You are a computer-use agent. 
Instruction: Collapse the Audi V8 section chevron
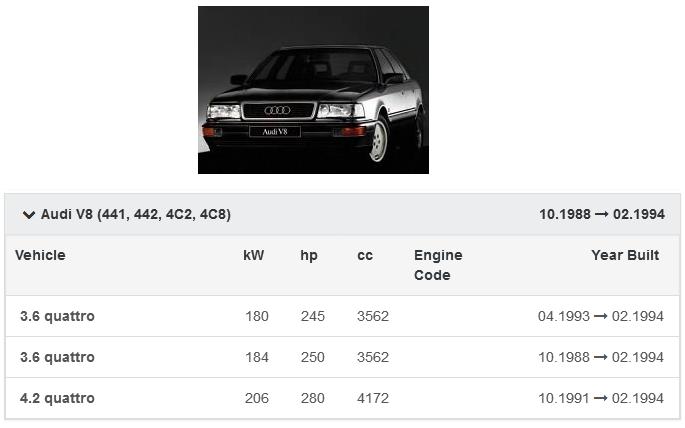coord(28,215)
